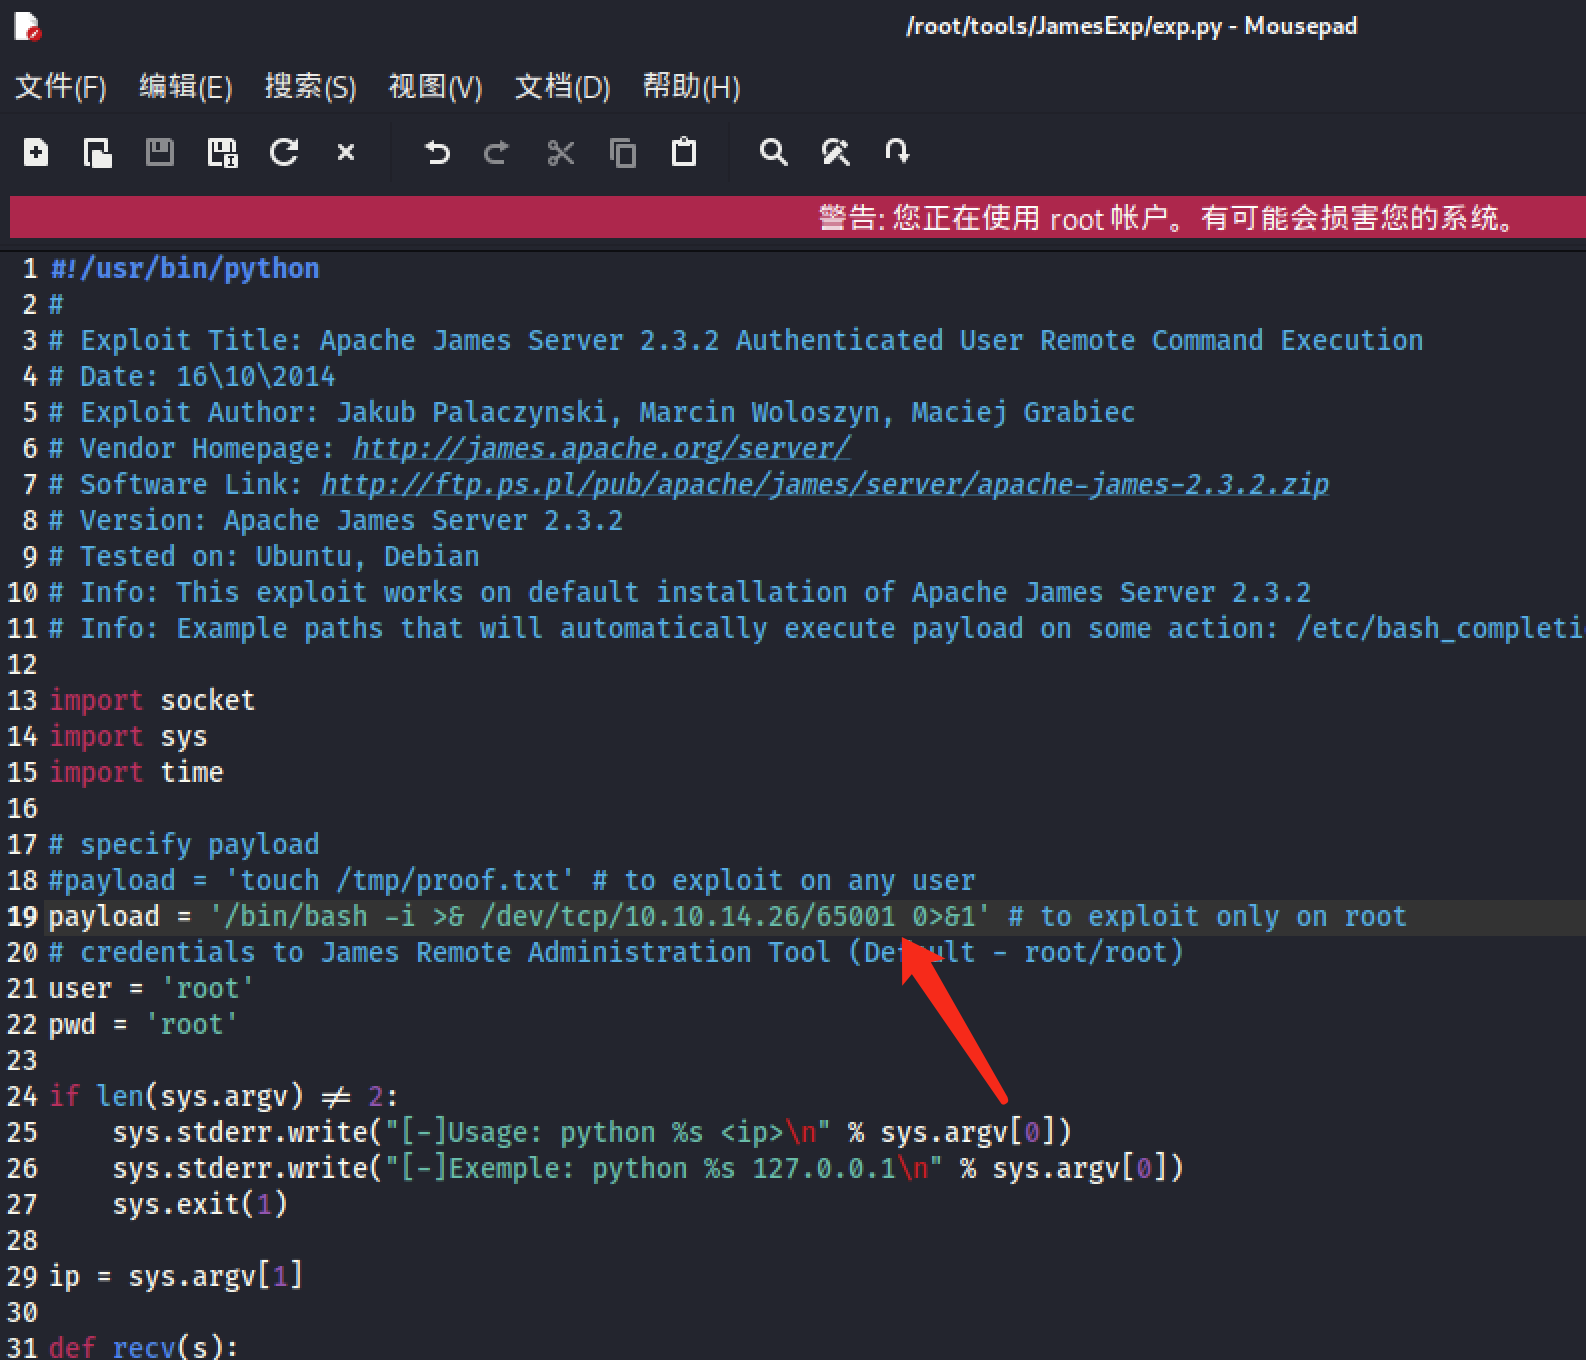
Task: Paste from clipboard icon
Action: point(684,152)
